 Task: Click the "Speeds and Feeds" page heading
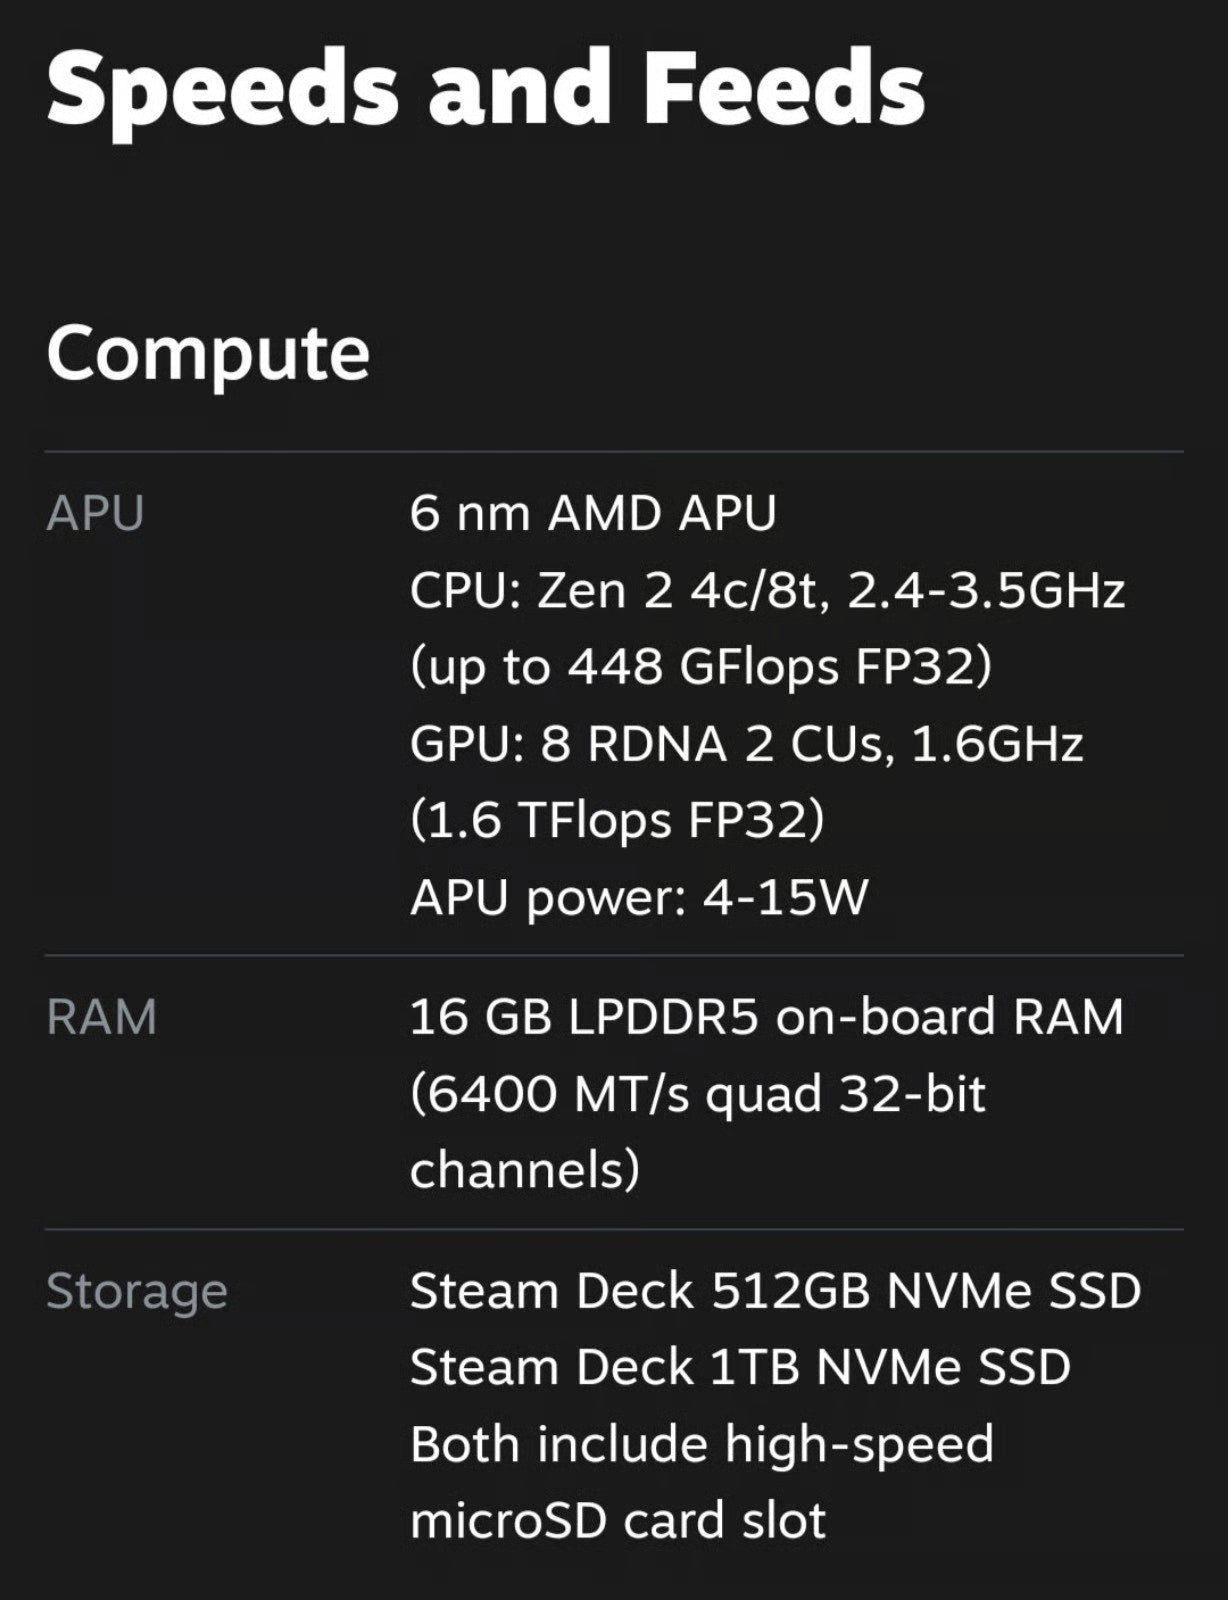point(485,86)
